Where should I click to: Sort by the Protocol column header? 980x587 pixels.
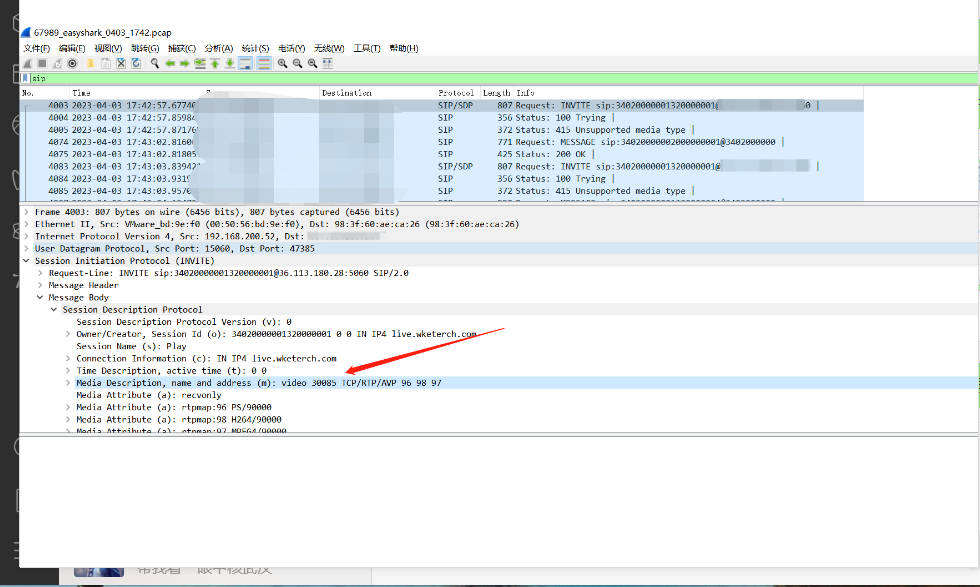456,93
